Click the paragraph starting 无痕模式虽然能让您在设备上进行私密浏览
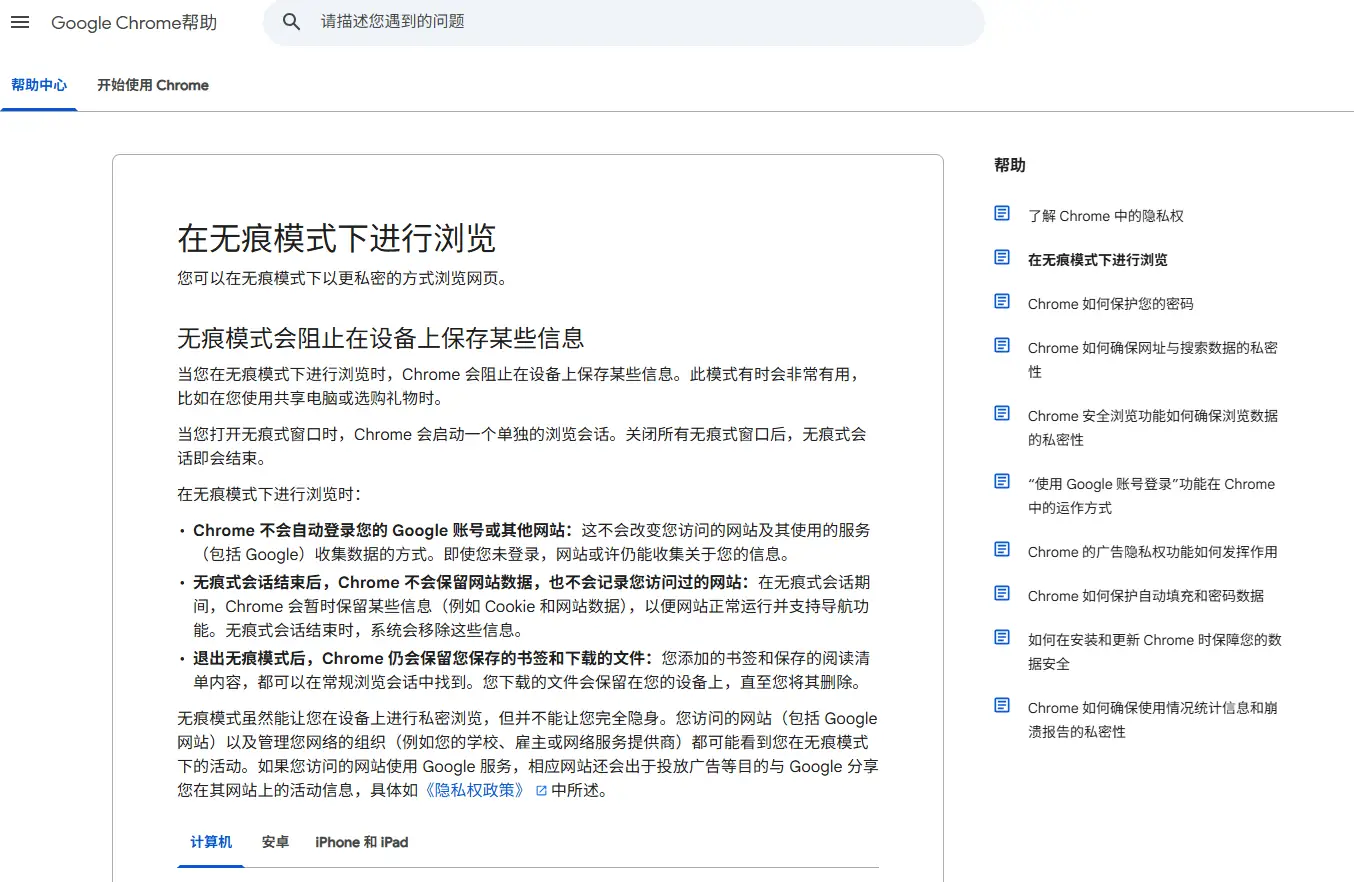Viewport: 1354px width, 882px height. point(528,754)
